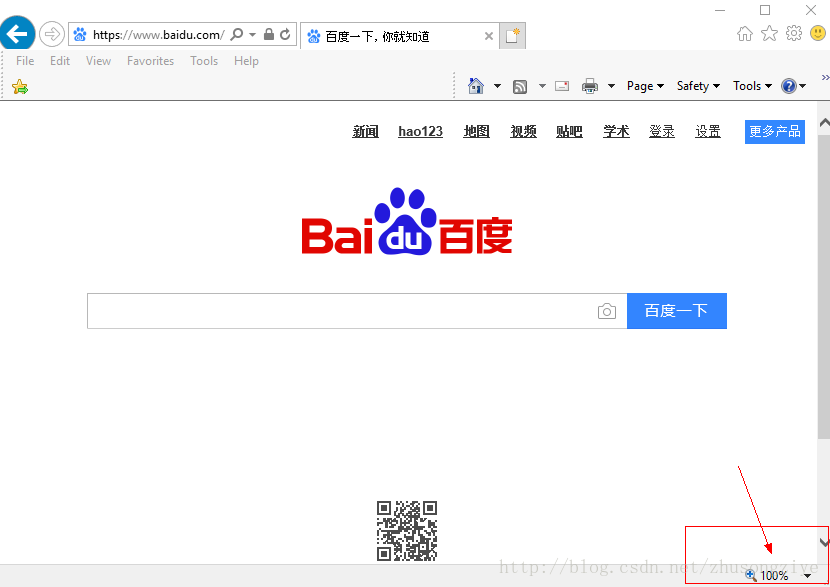This screenshot has width=830, height=587.
Task: Open the Tools menu in menu bar
Action: pyautogui.click(x=204, y=61)
